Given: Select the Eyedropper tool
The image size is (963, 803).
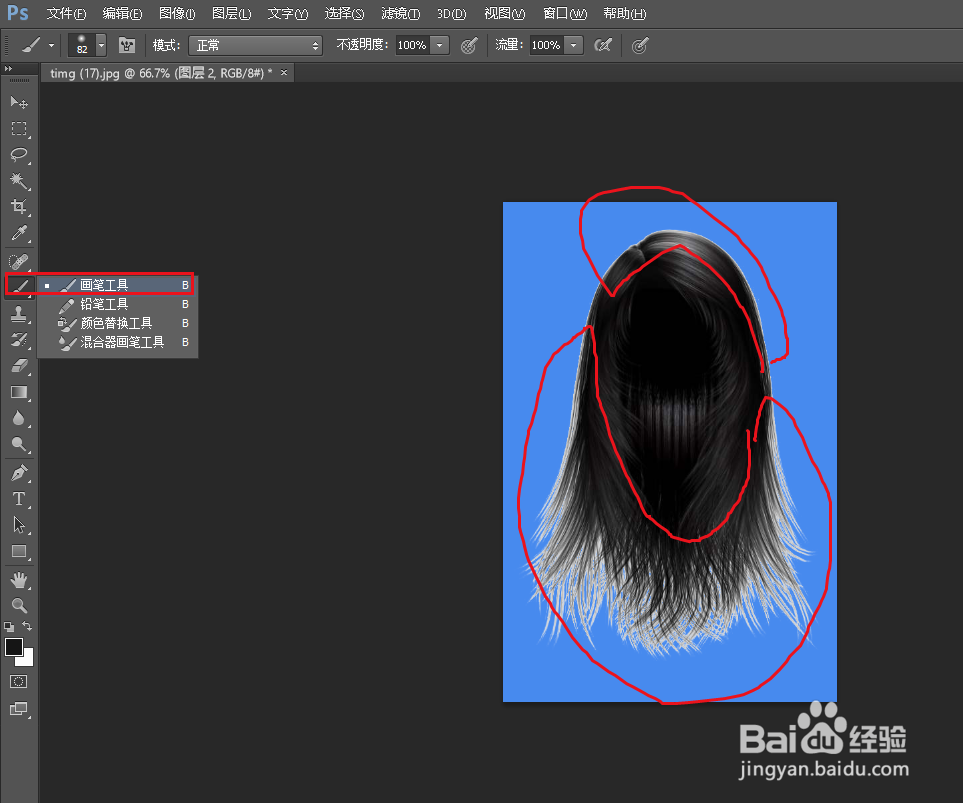Looking at the screenshot, I should click(18, 233).
